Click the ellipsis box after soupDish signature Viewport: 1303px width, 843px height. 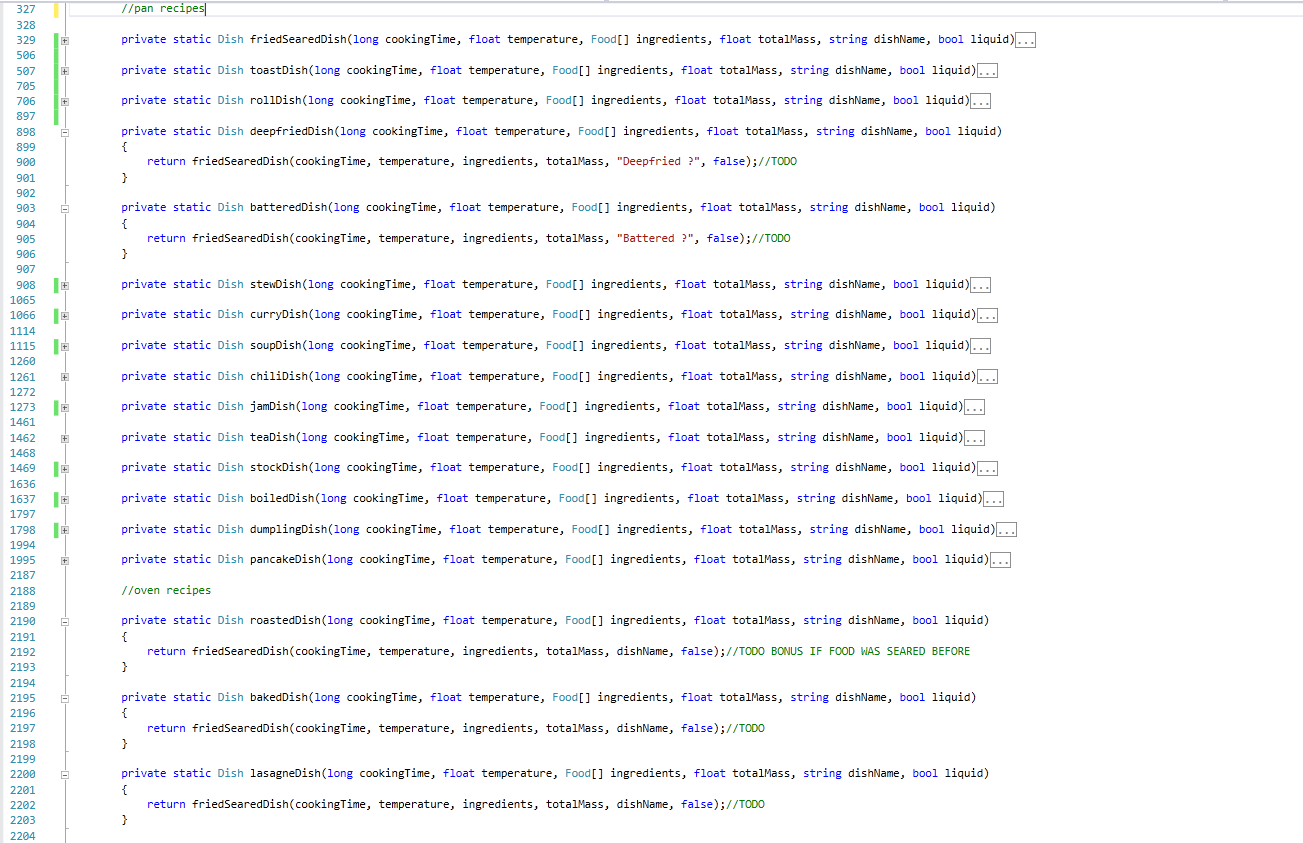coord(980,346)
